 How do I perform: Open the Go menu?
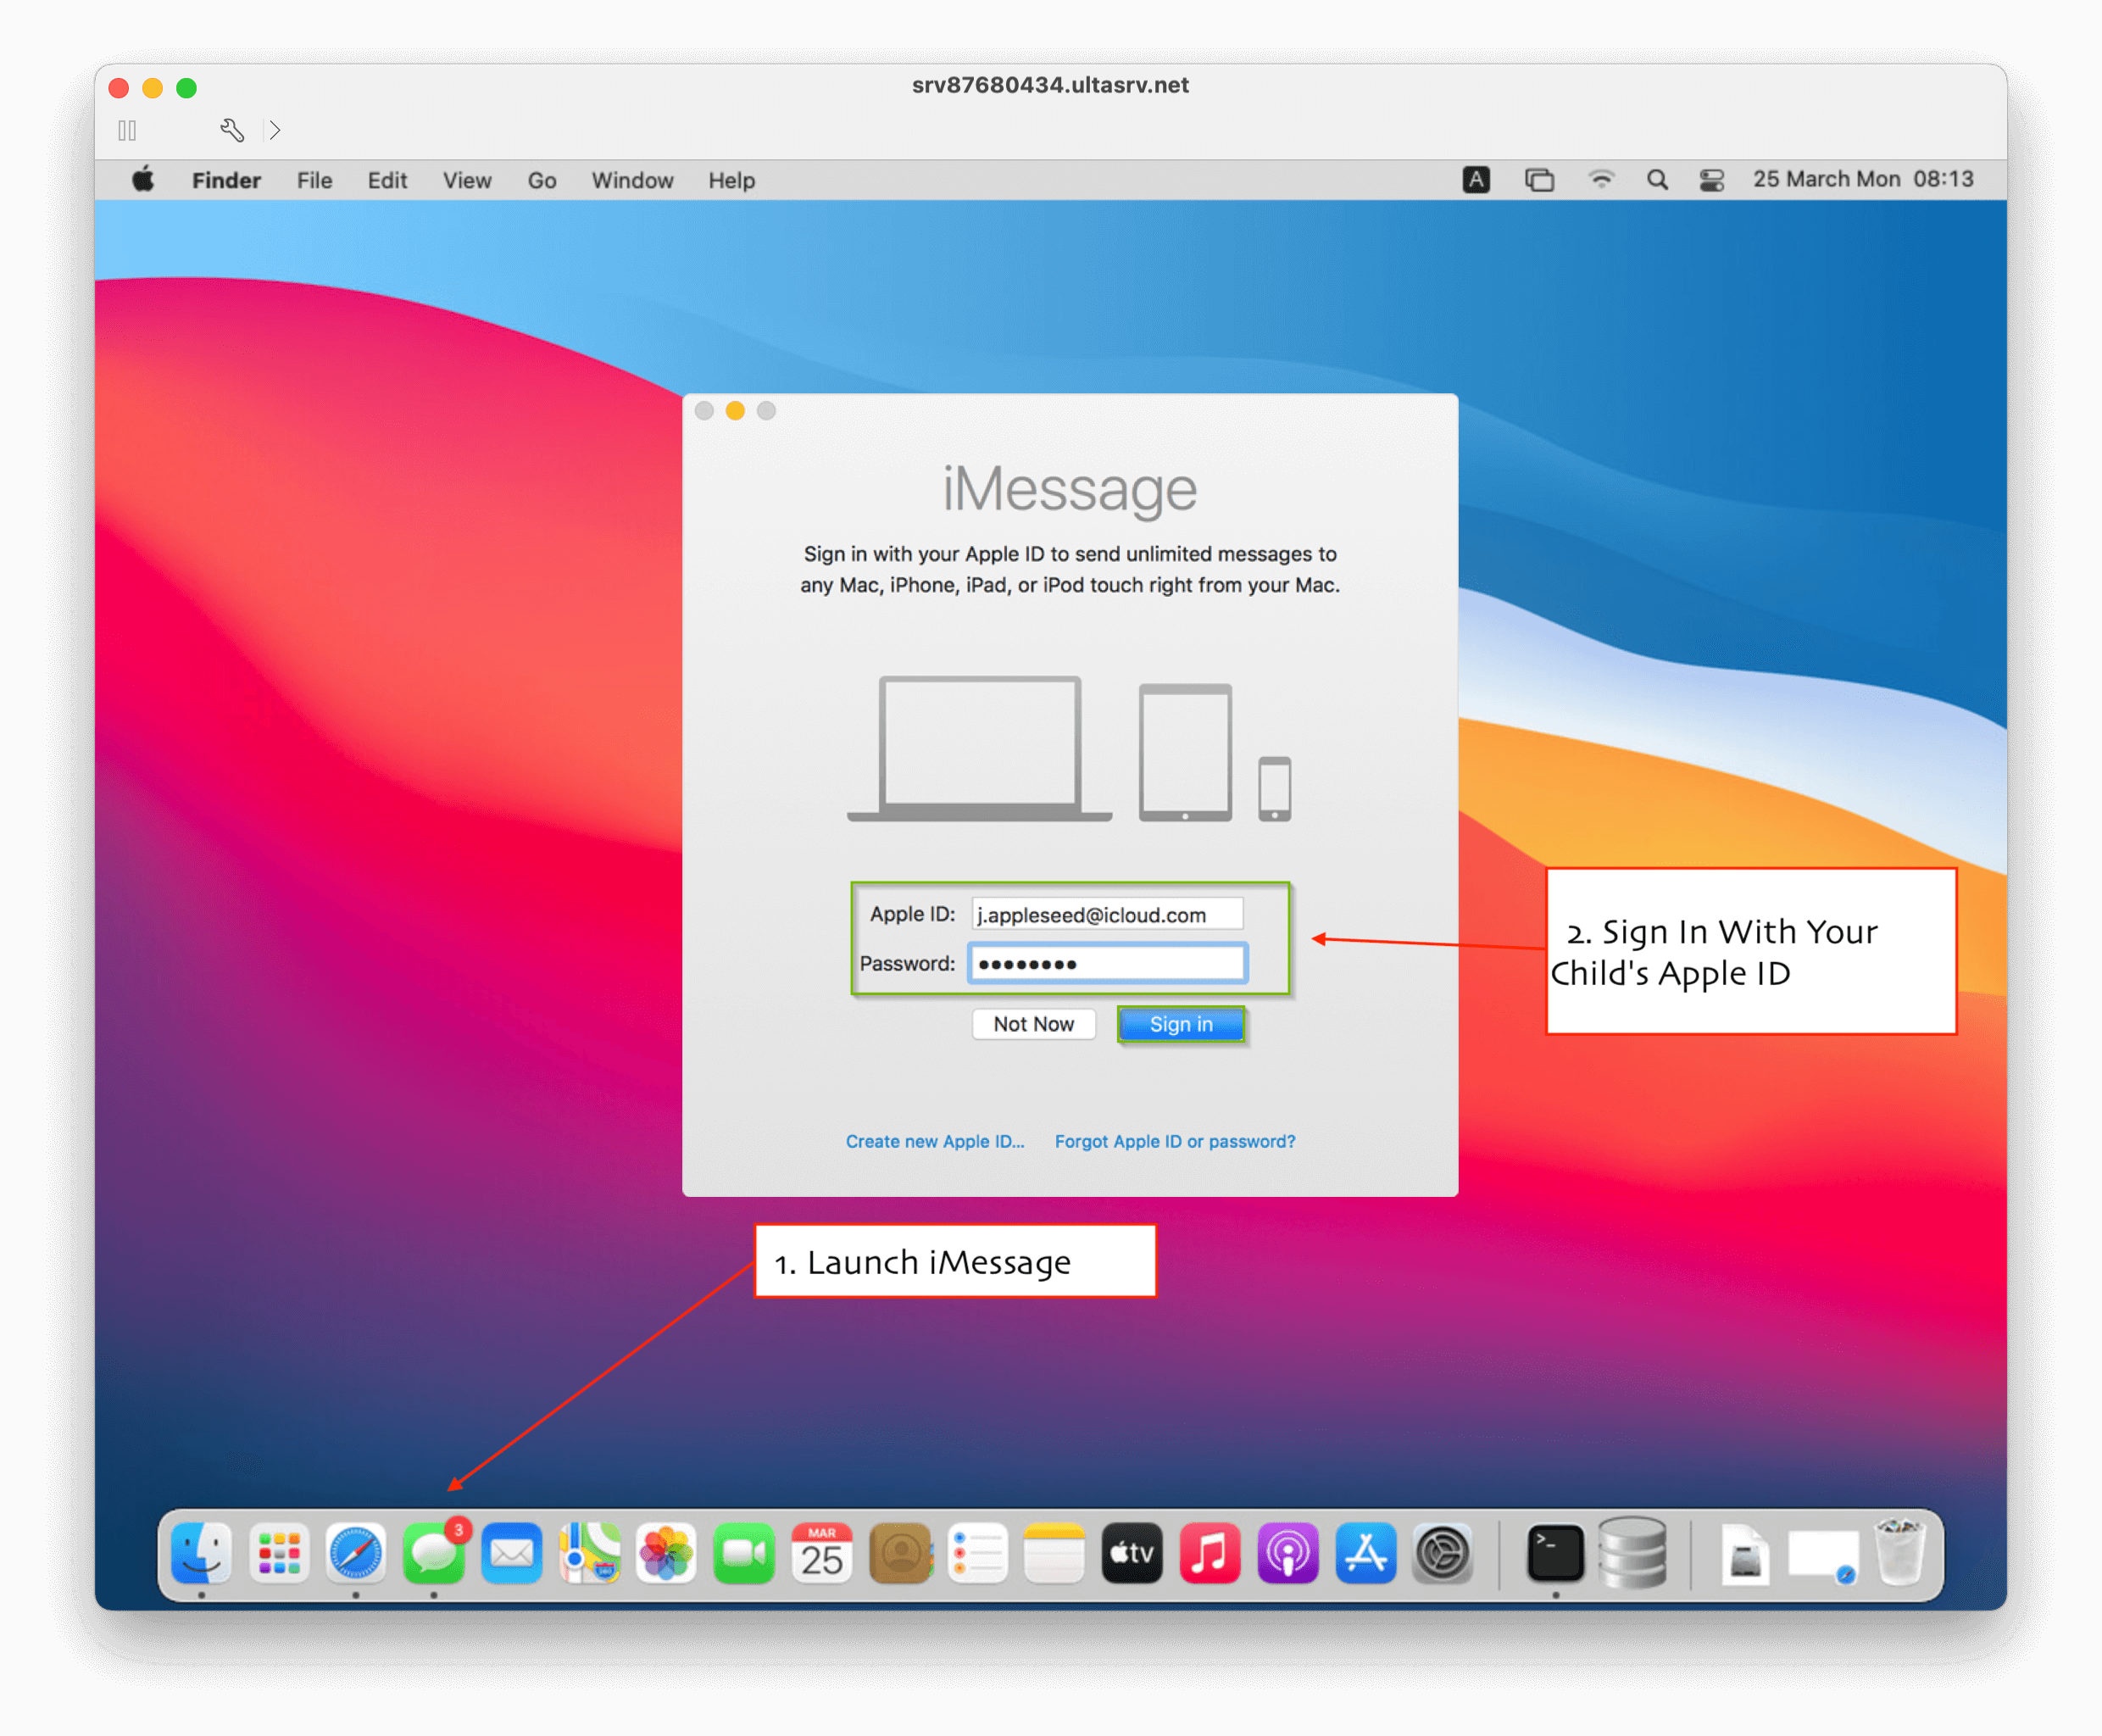542,180
